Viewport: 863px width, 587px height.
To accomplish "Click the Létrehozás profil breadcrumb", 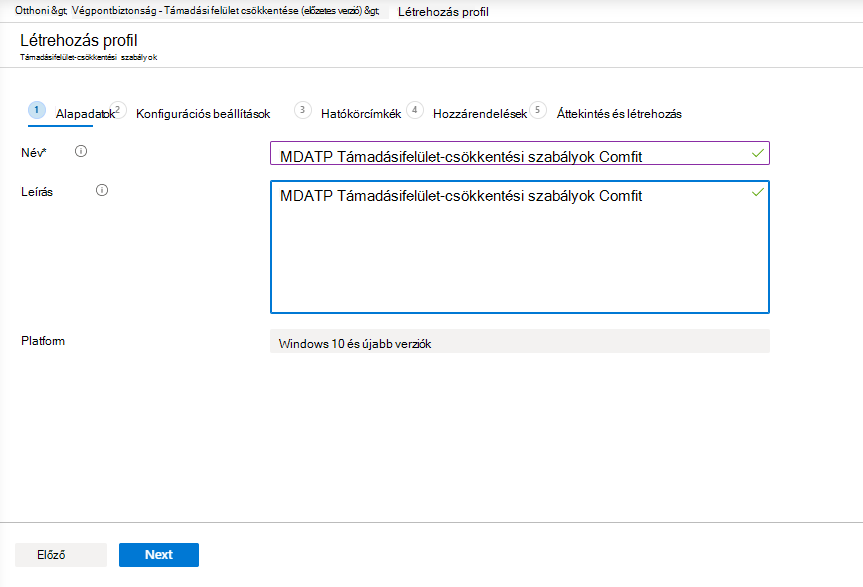I will [x=443, y=12].
